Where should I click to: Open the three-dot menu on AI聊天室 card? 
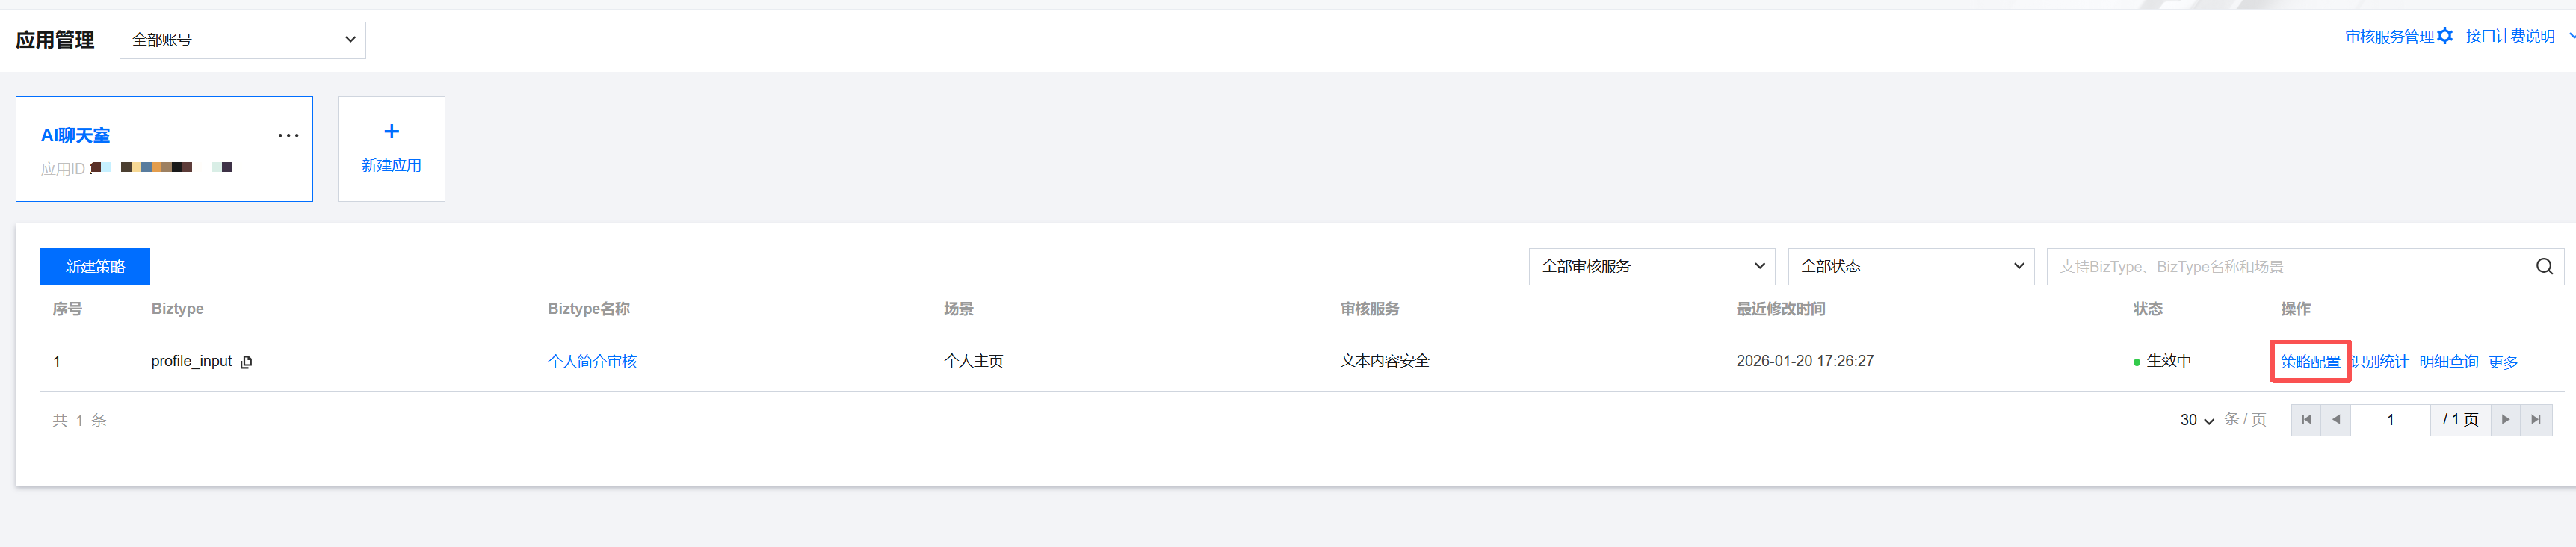(x=288, y=136)
